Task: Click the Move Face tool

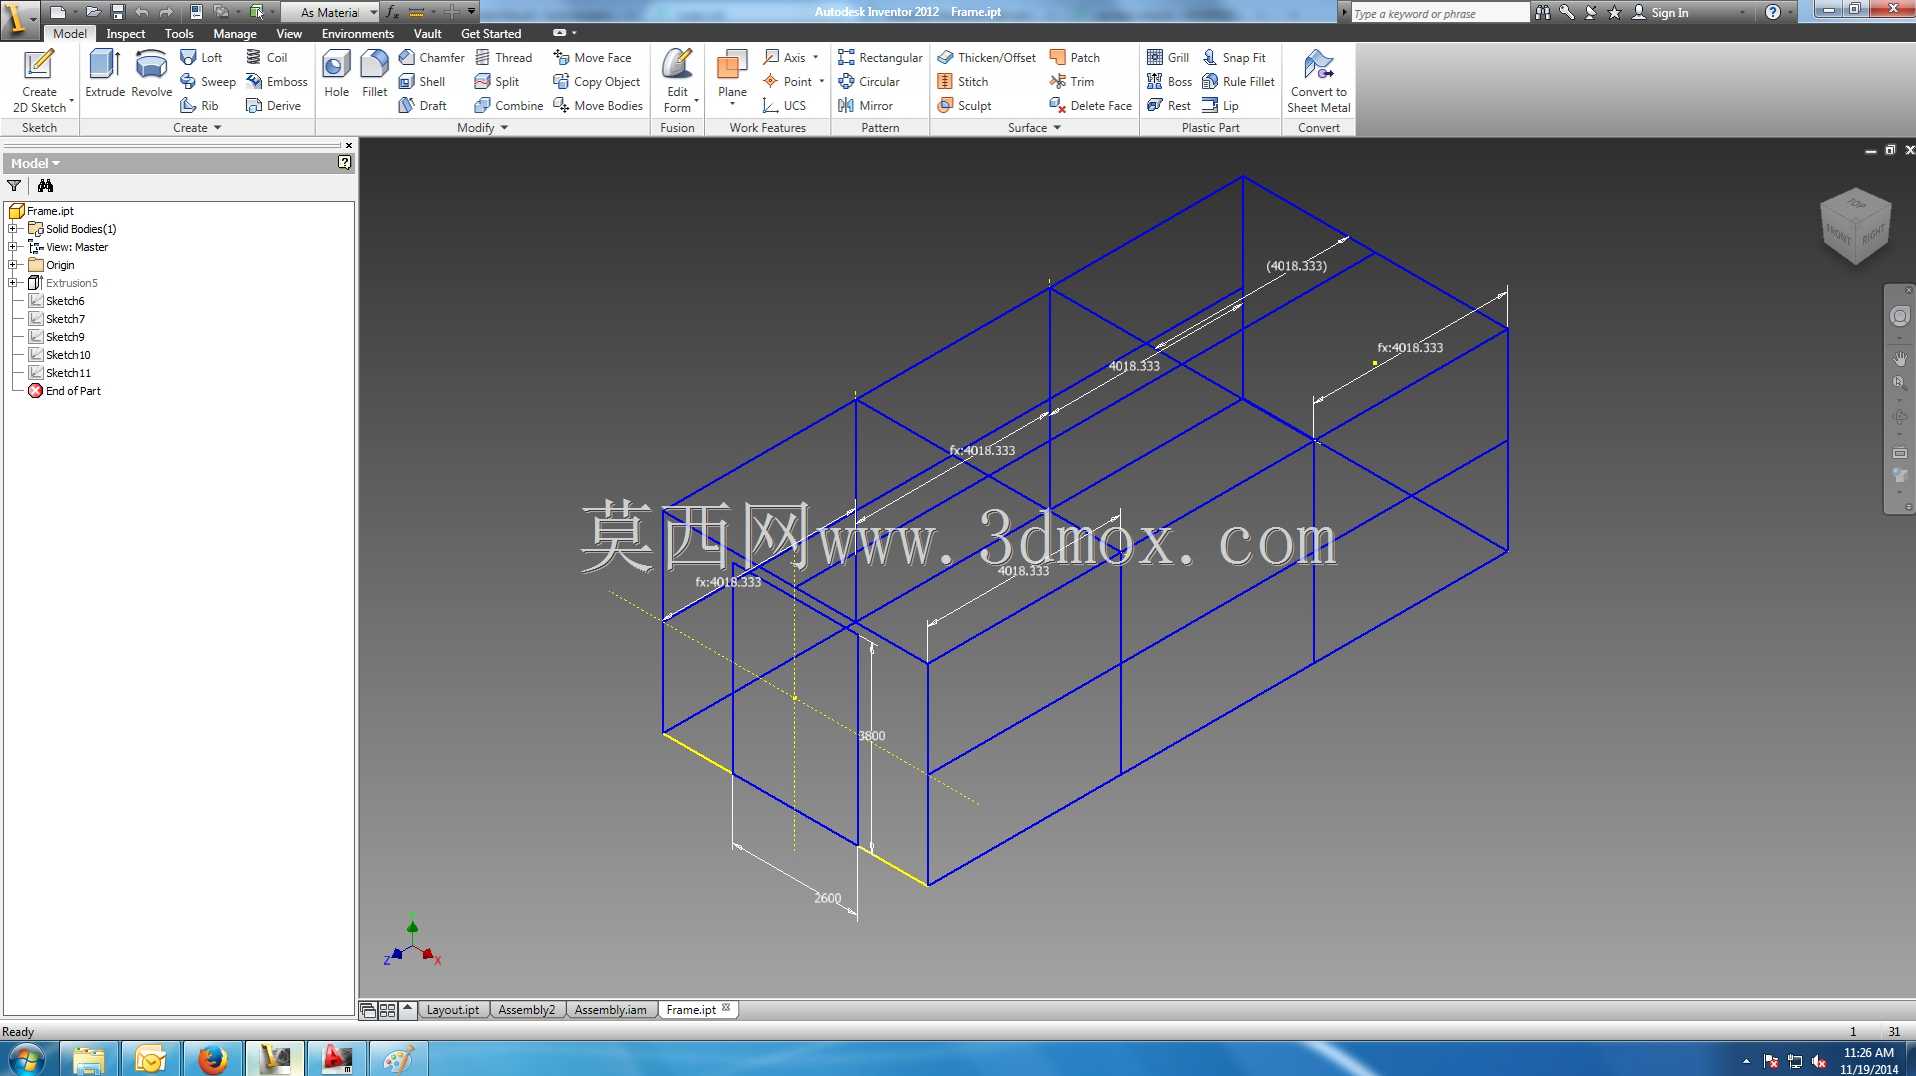Action: (x=593, y=58)
